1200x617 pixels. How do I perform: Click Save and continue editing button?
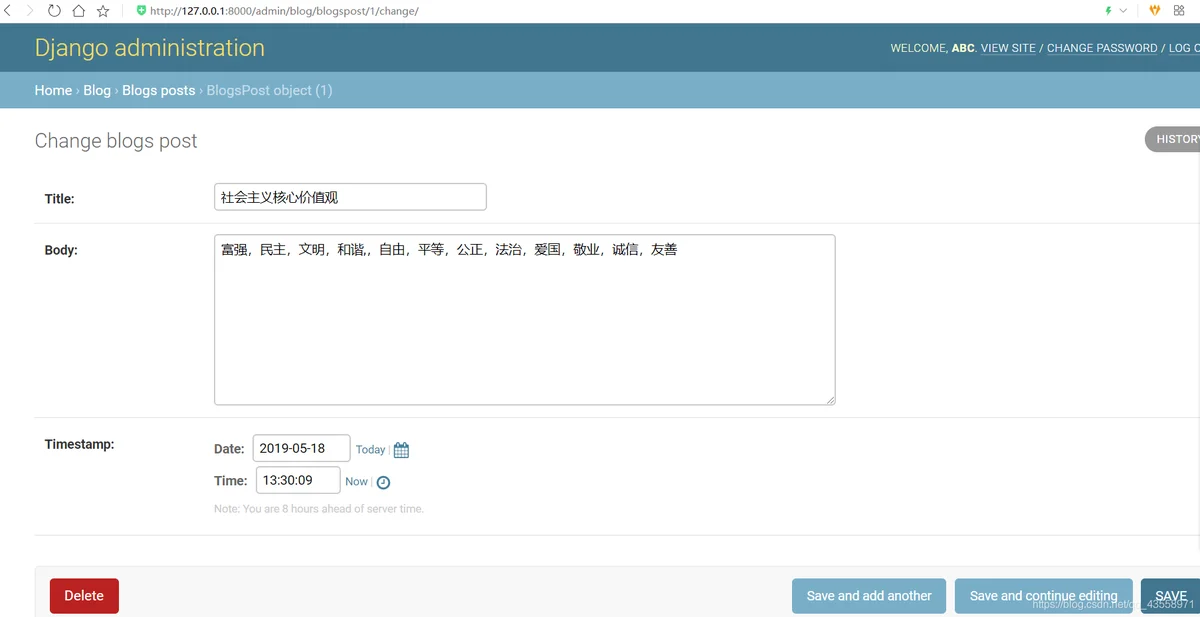[1044, 596]
